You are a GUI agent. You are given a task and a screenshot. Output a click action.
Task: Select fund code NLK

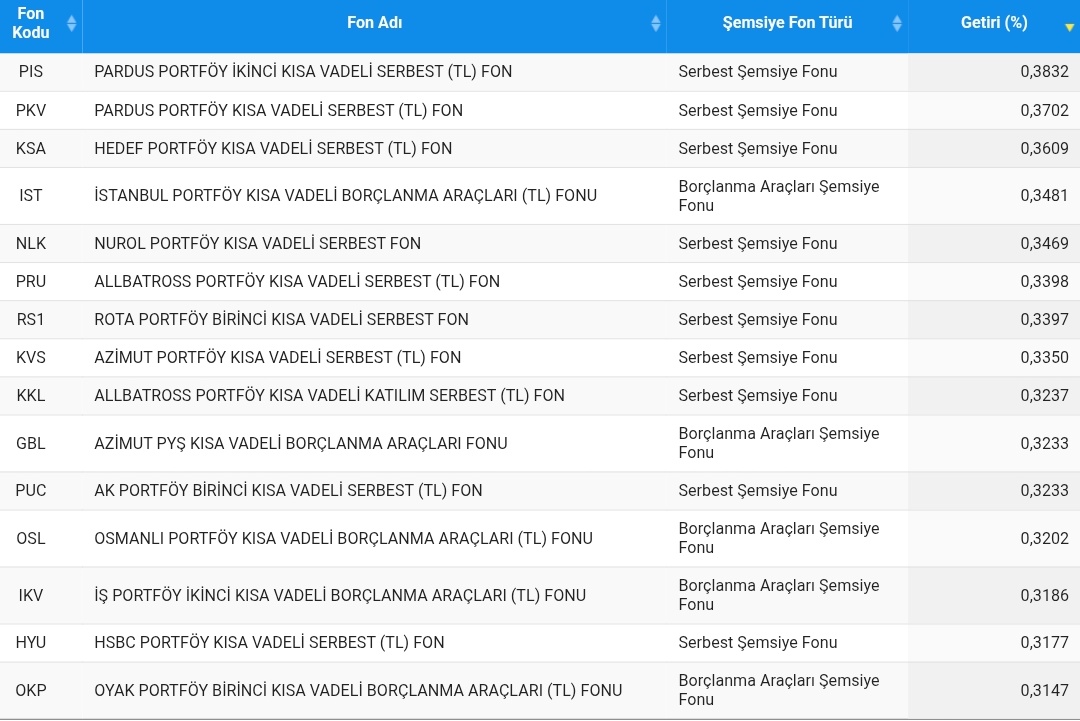pyautogui.click(x=31, y=243)
